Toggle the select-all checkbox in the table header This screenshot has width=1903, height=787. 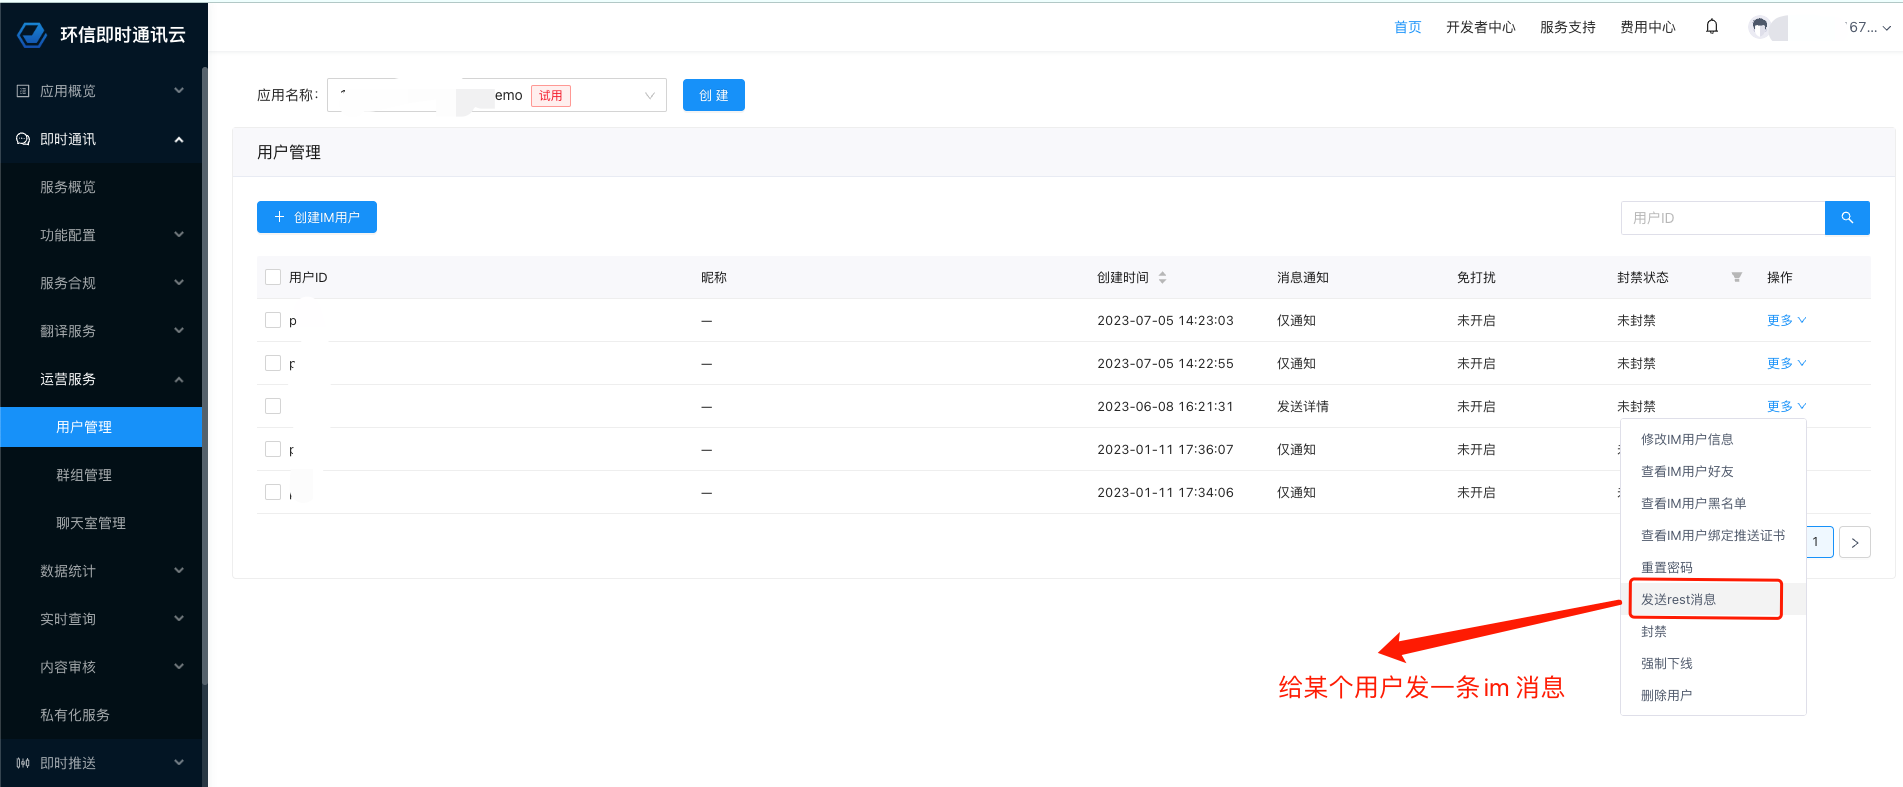[x=273, y=277]
